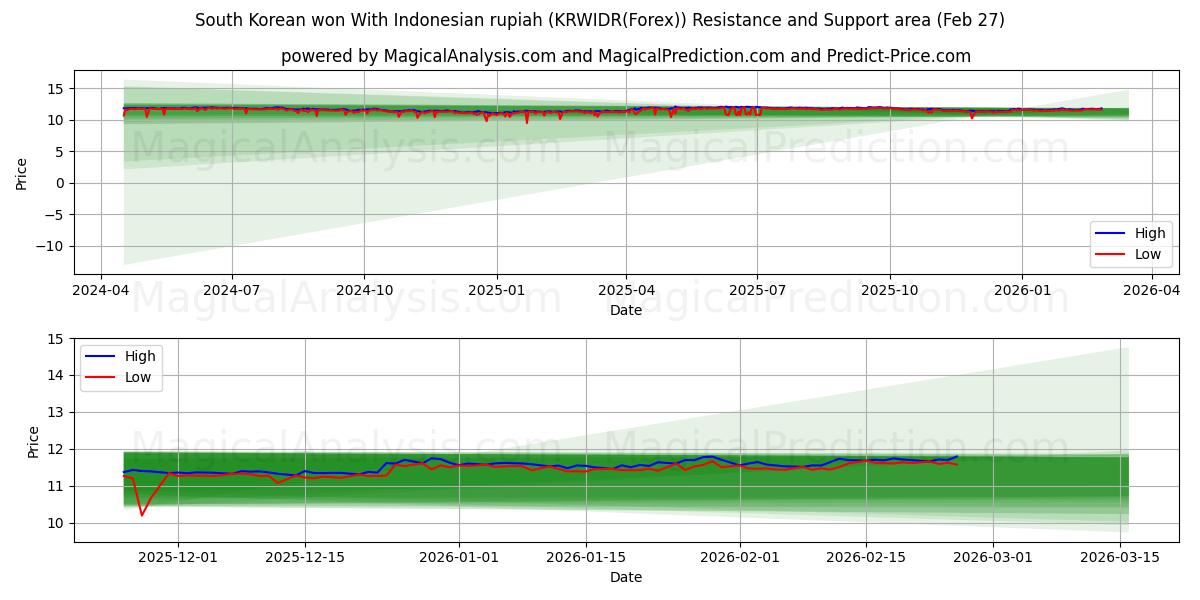This screenshot has height=600, width=1200.
Task: Click the 10 price tick in upper chart
Action: coord(58,120)
